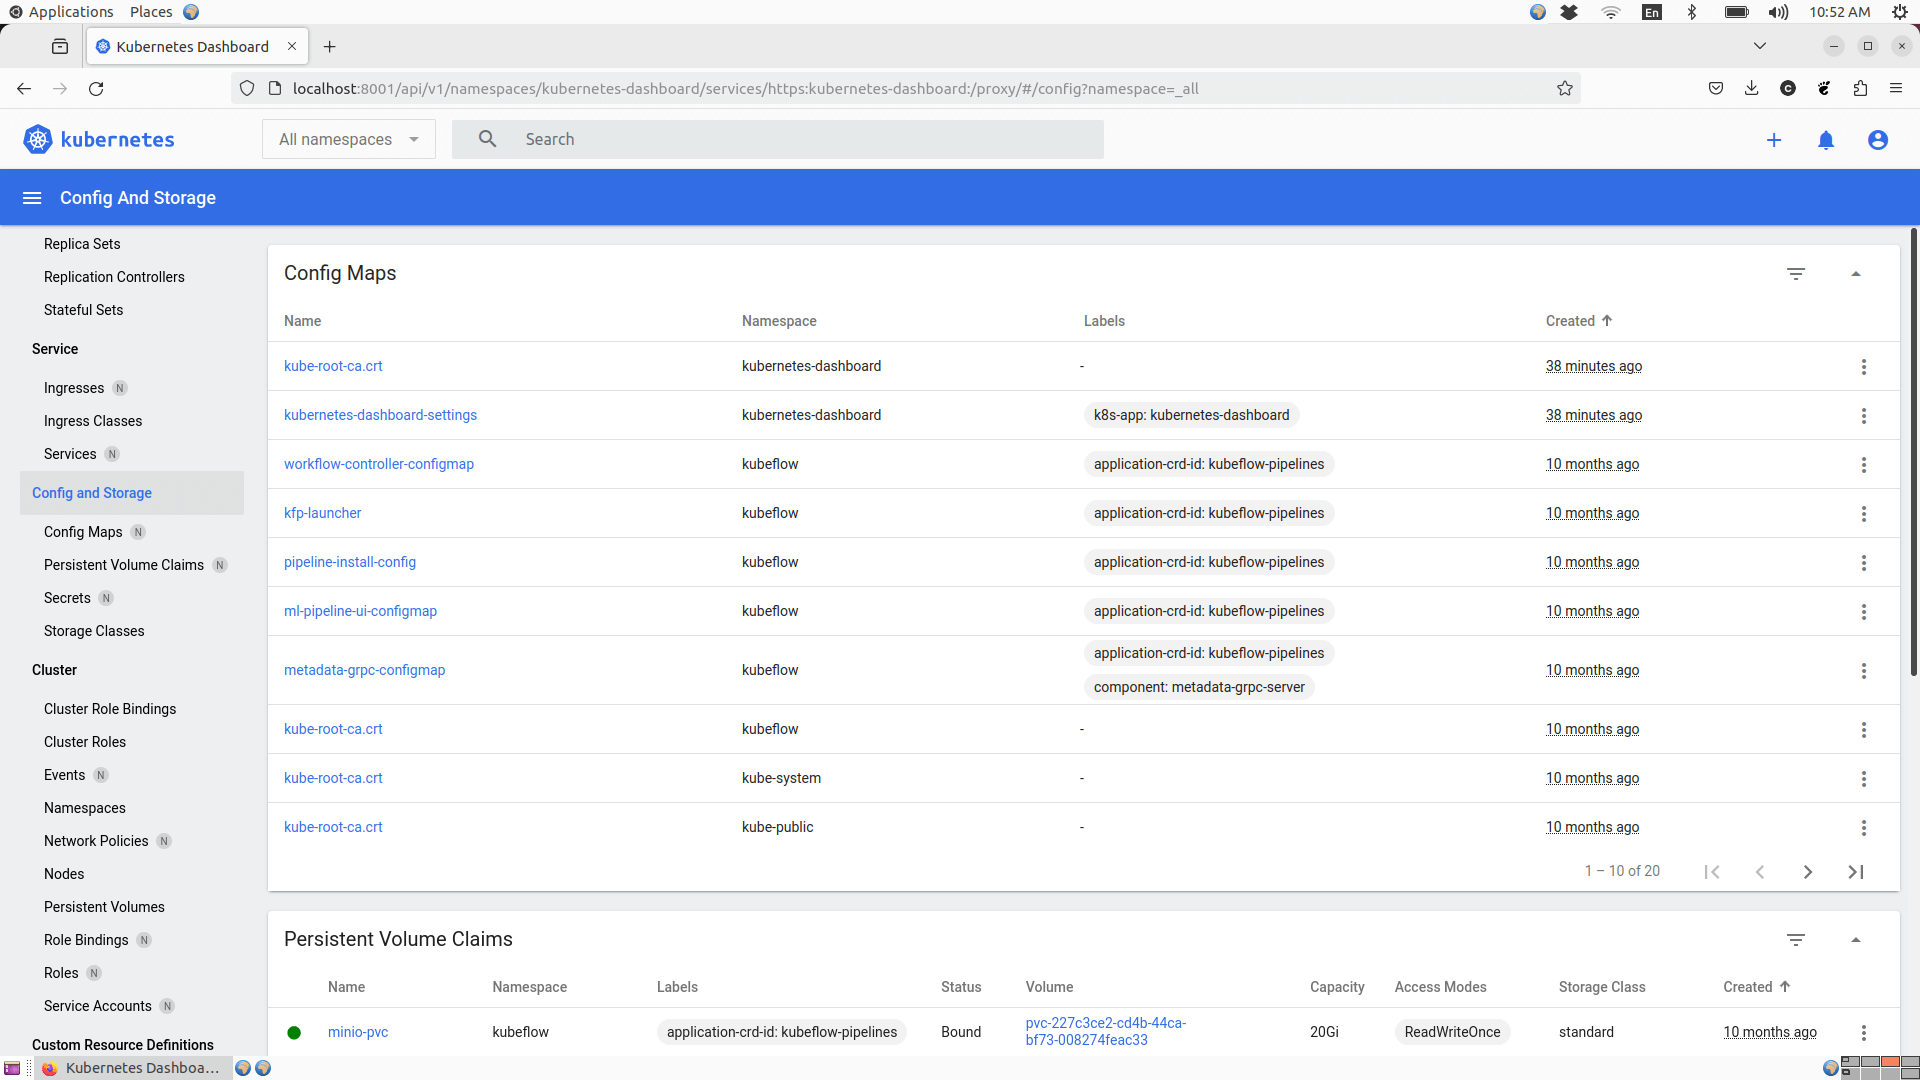Select Config Maps in the sidebar

83,532
